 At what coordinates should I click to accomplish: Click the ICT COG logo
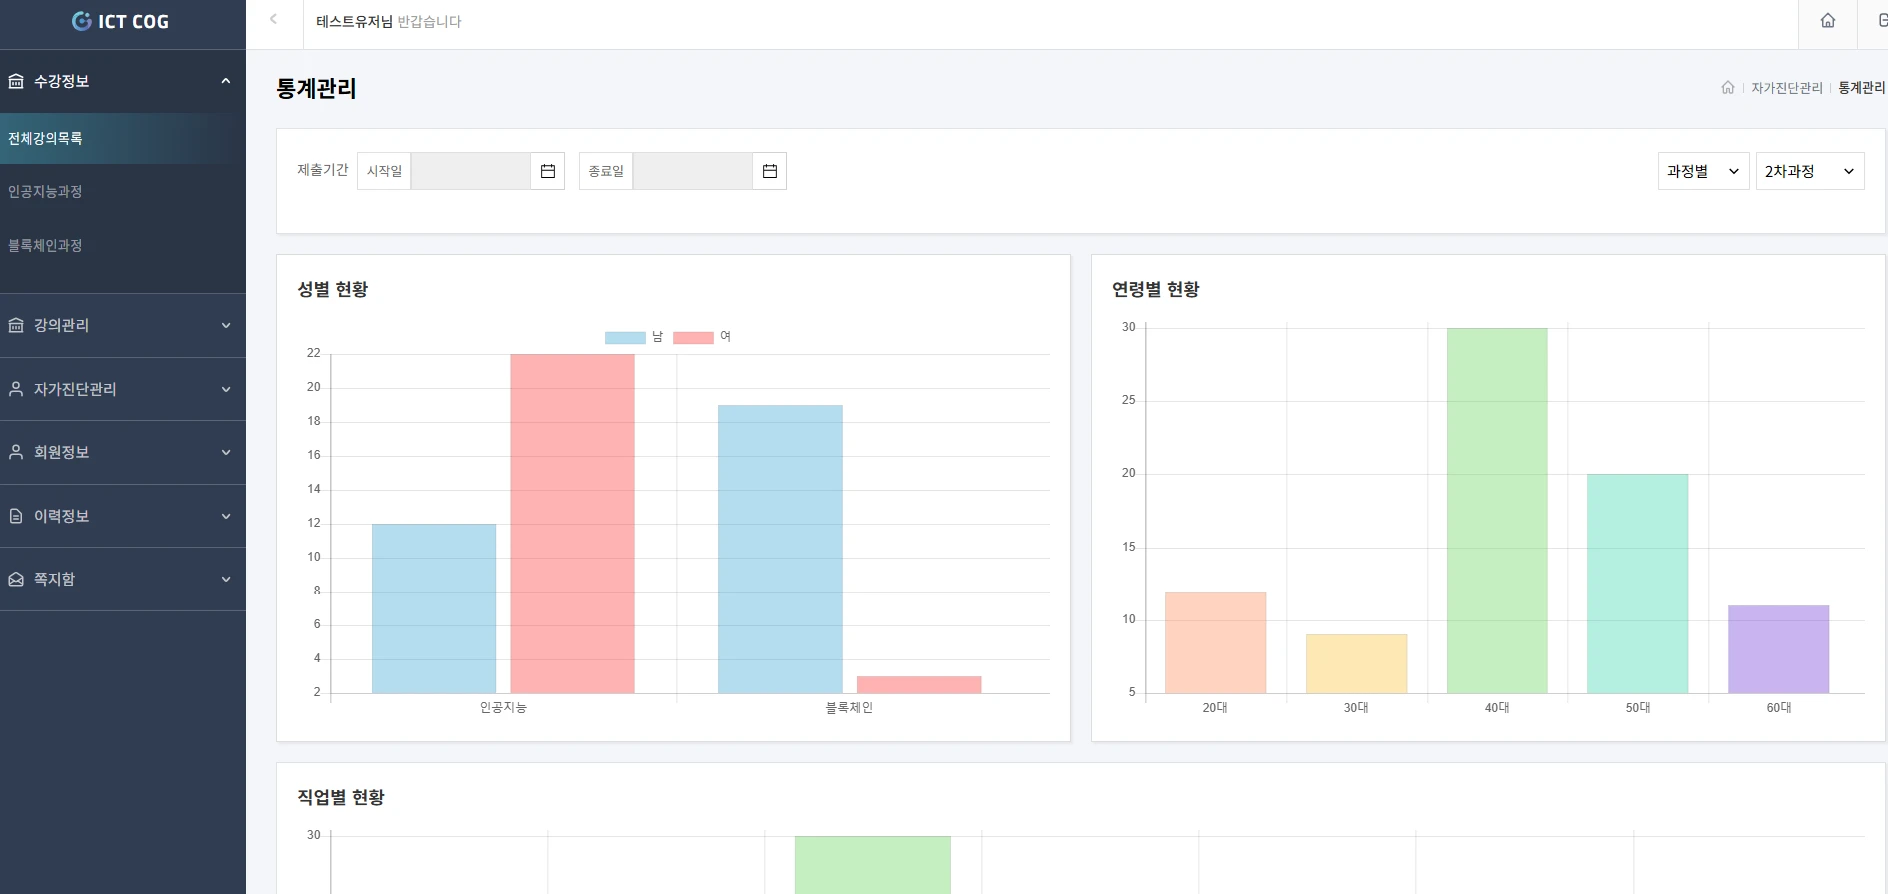pyautogui.click(x=121, y=21)
